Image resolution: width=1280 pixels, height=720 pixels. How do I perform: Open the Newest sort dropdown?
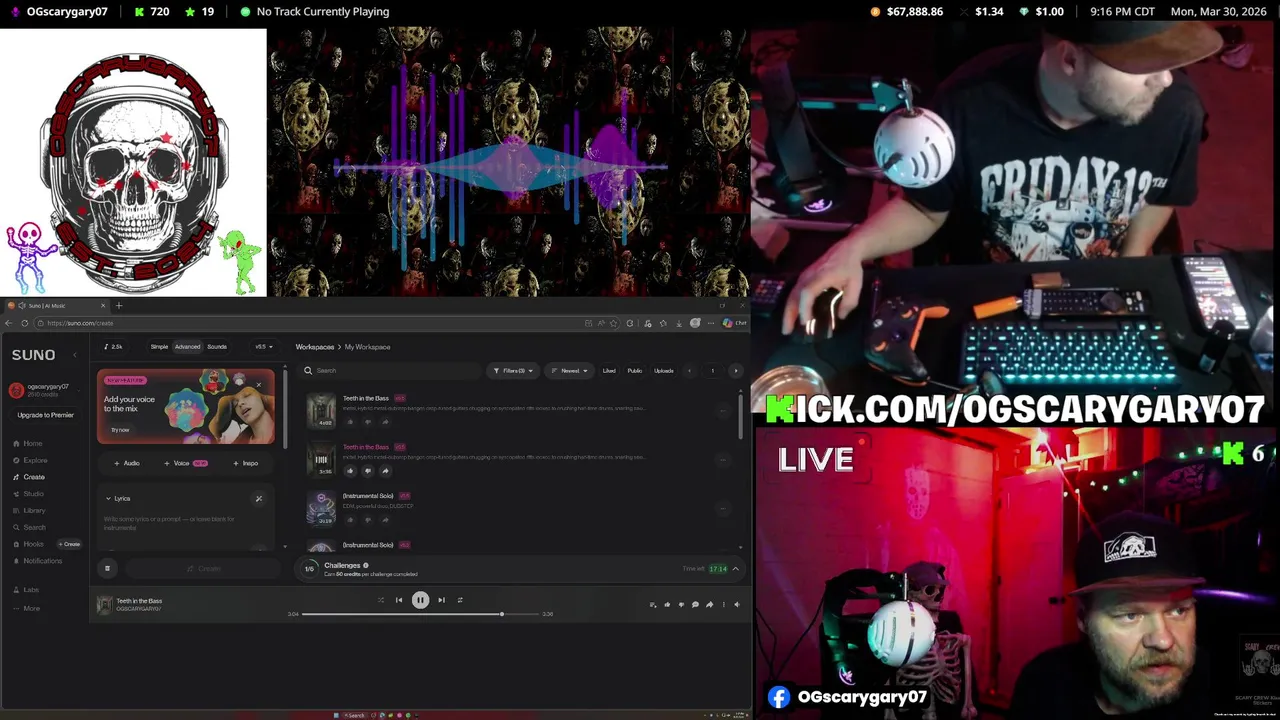tap(571, 371)
